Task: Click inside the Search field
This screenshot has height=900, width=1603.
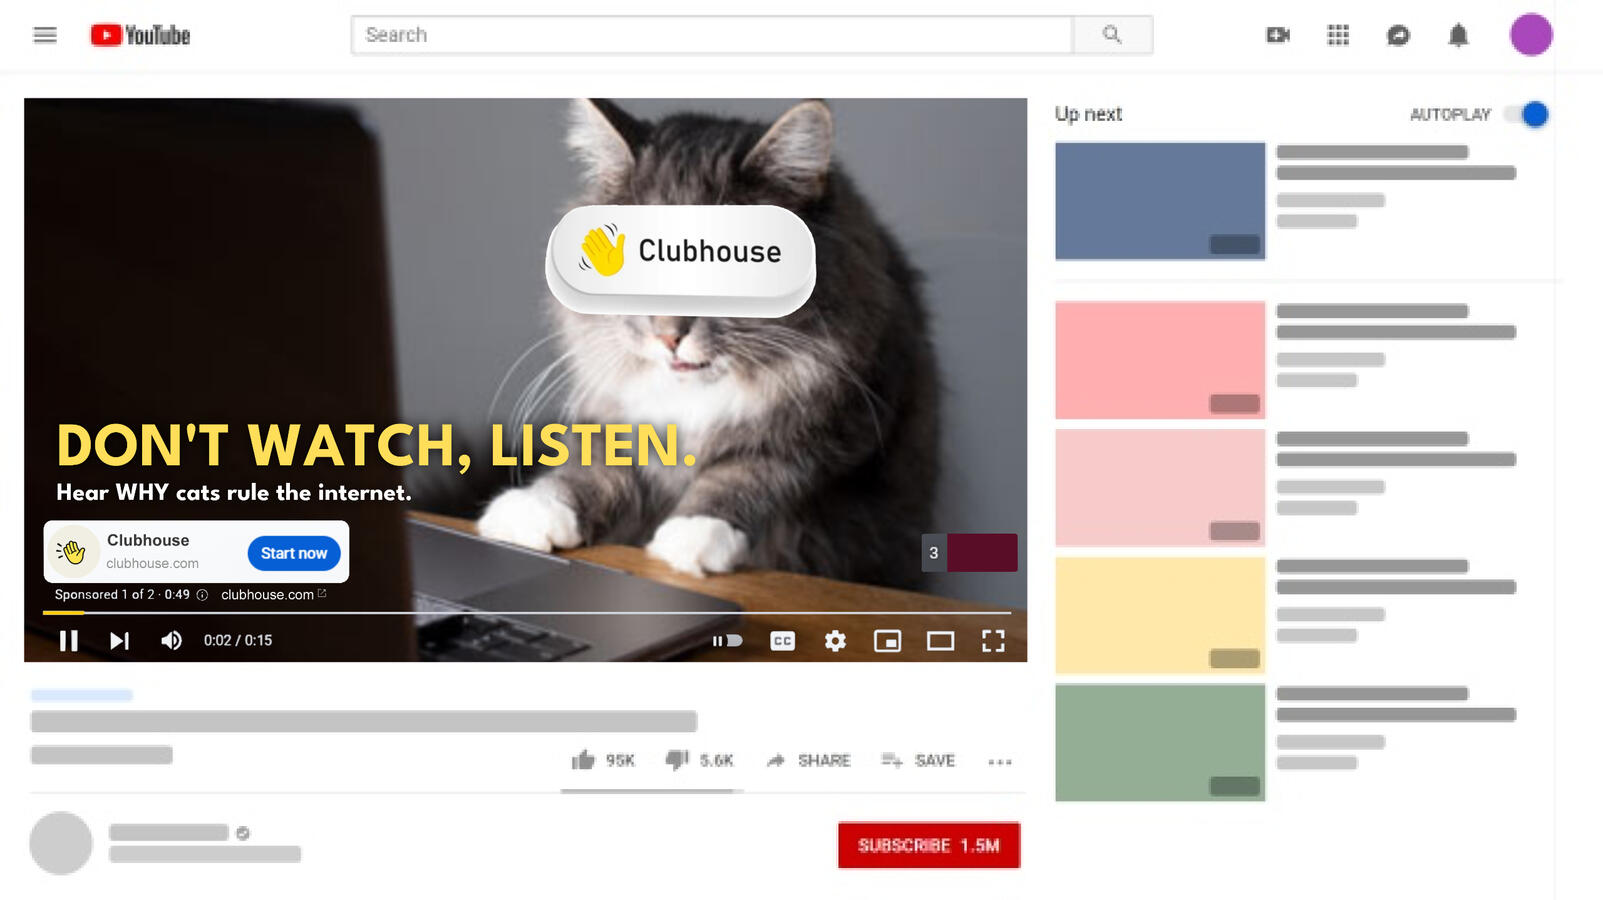Action: pos(712,35)
